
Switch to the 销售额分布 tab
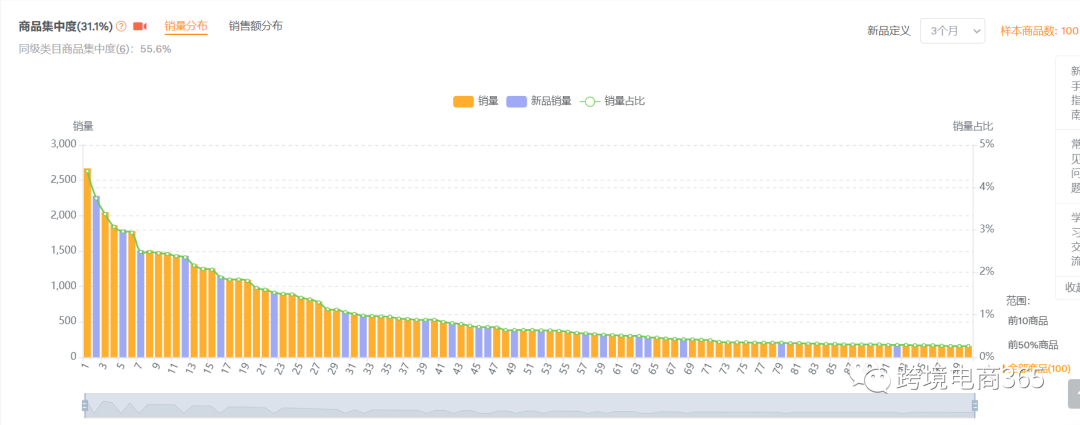click(x=256, y=26)
